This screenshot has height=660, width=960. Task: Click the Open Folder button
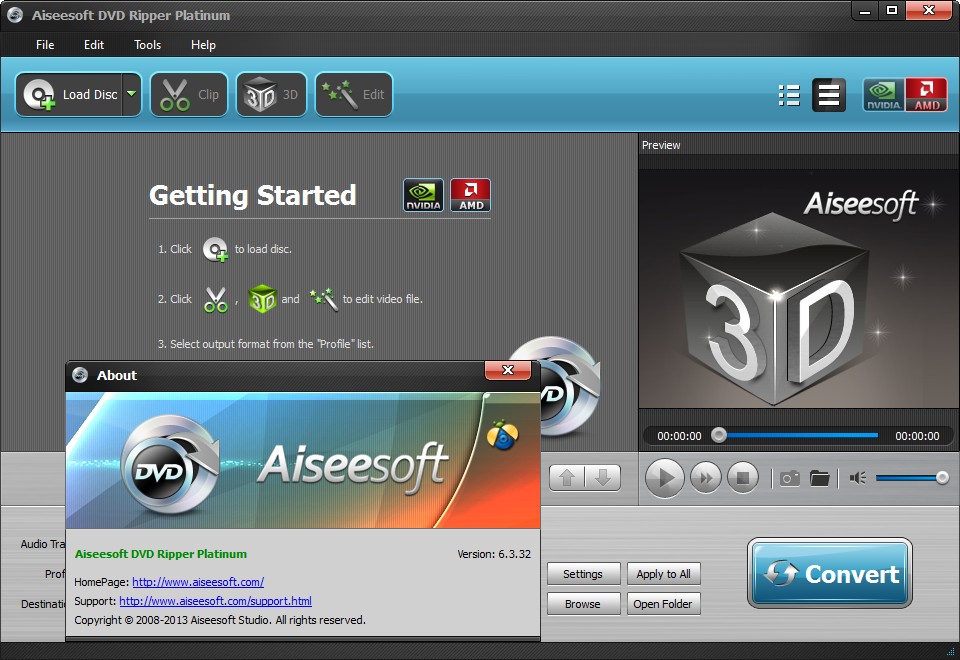coord(663,604)
